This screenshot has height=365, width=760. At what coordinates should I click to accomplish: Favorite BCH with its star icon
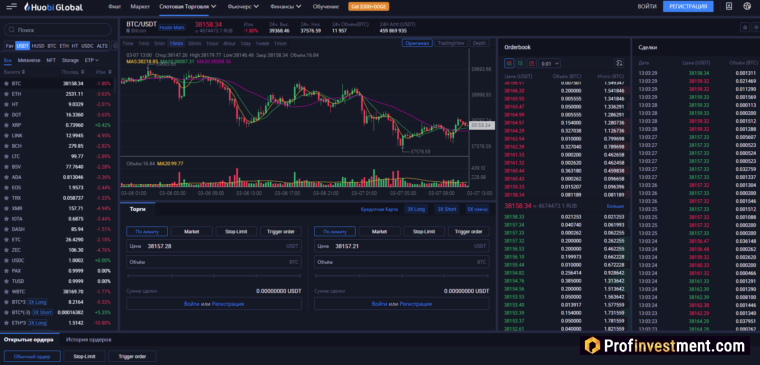6,146
